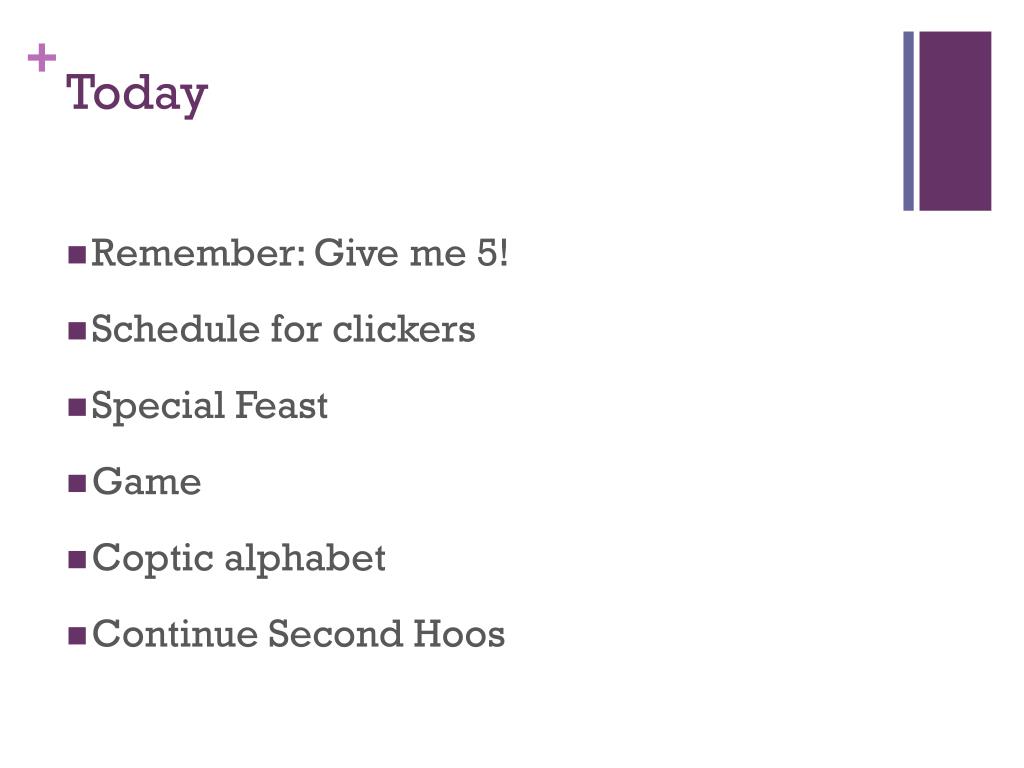Select the 'Schedule for clickers' text

[283, 328]
